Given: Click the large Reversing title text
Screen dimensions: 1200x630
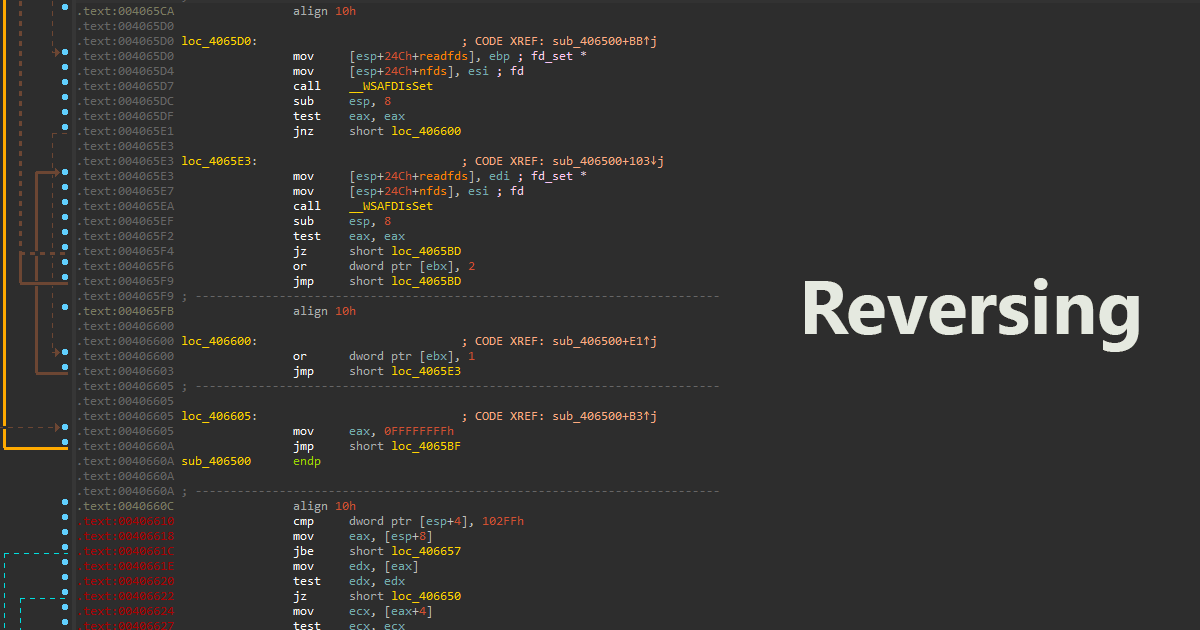Looking at the screenshot, I should tap(970, 310).
